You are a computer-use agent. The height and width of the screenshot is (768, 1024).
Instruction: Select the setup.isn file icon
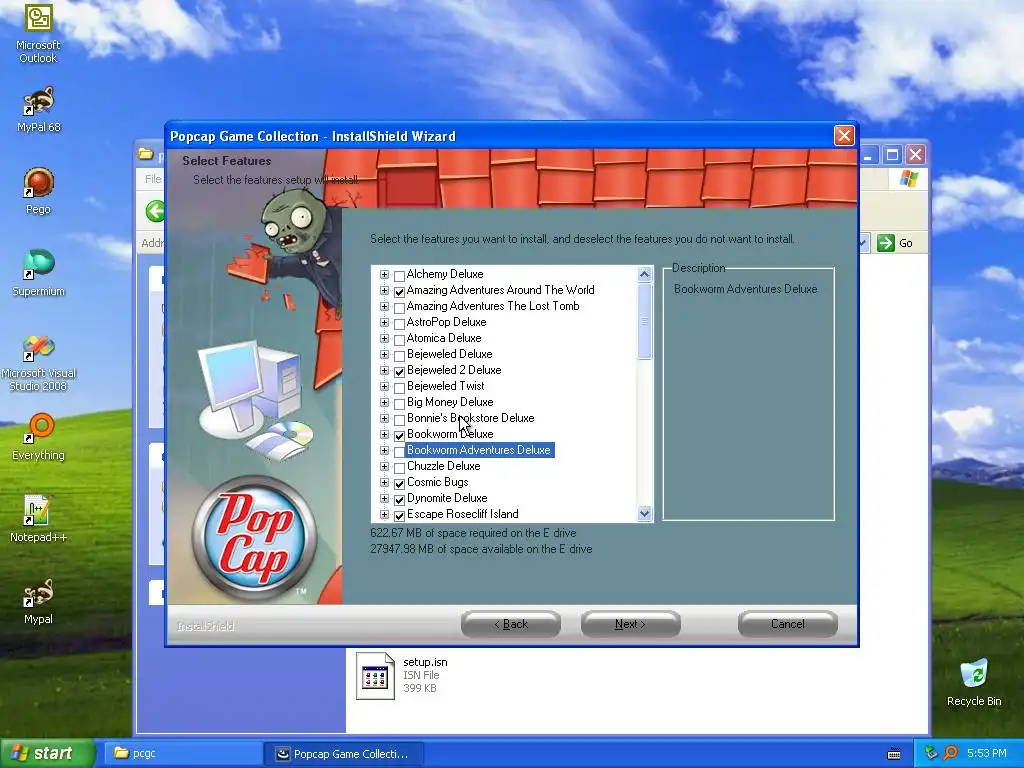point(375,676)
